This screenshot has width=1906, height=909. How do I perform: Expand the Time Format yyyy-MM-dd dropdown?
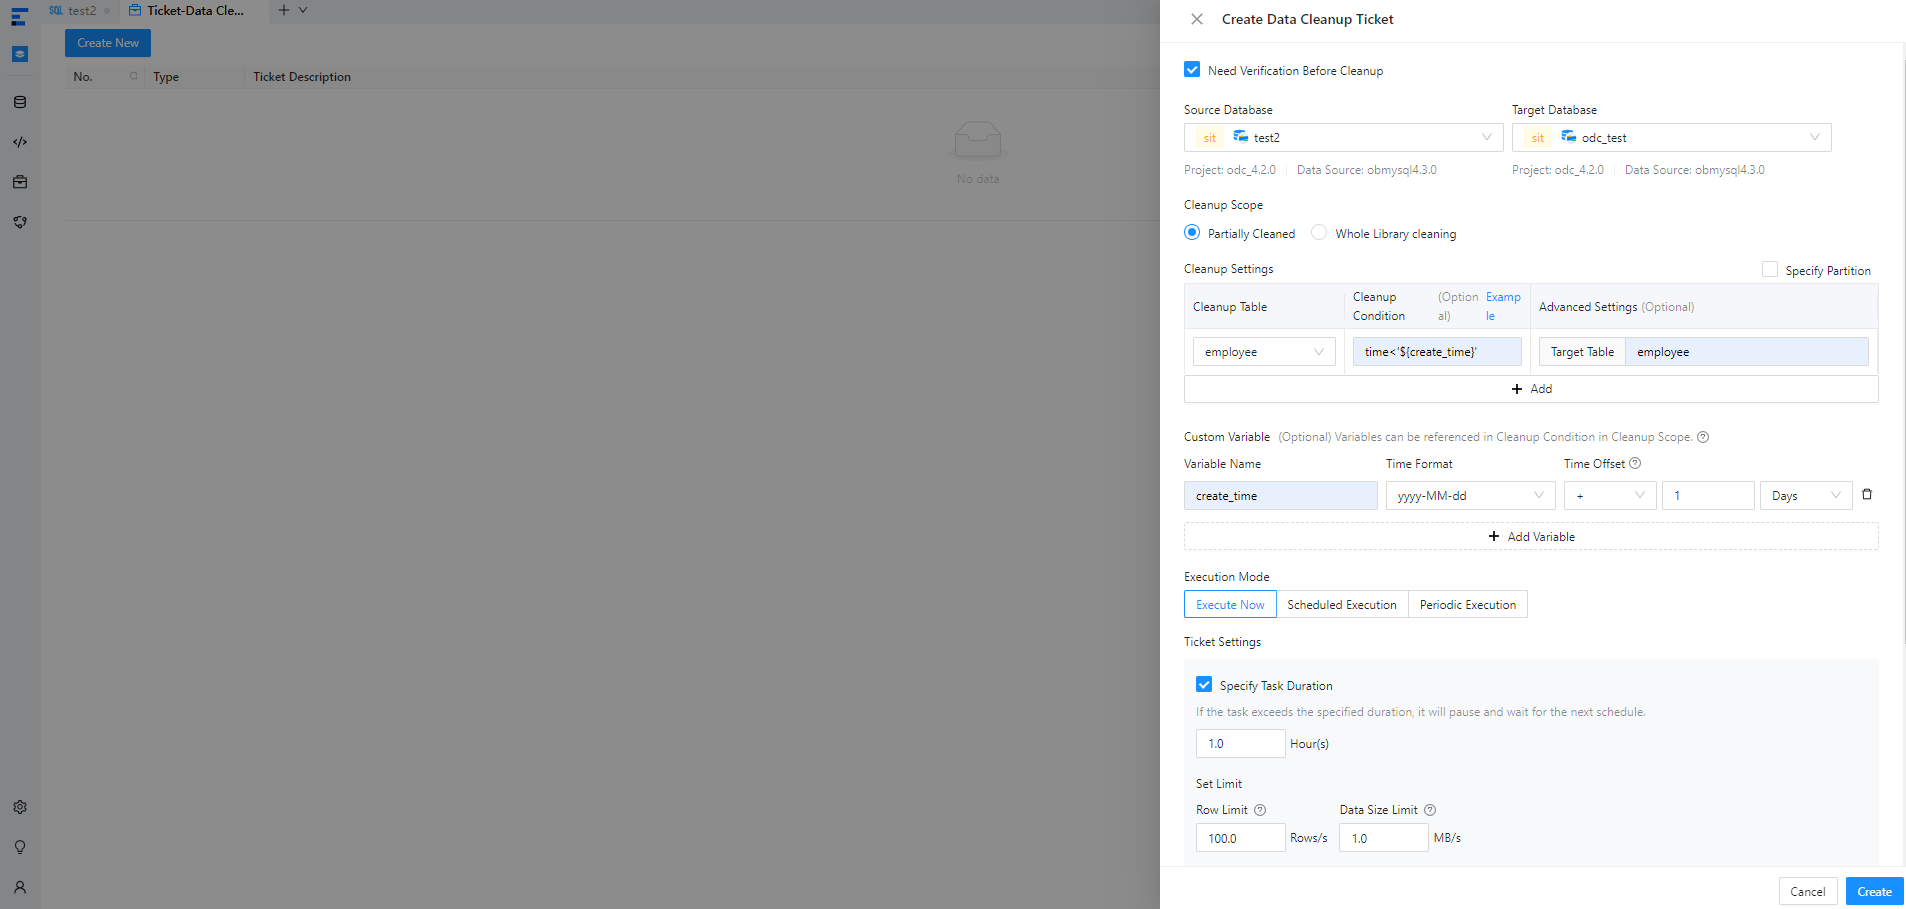(x=1470, y=496)
